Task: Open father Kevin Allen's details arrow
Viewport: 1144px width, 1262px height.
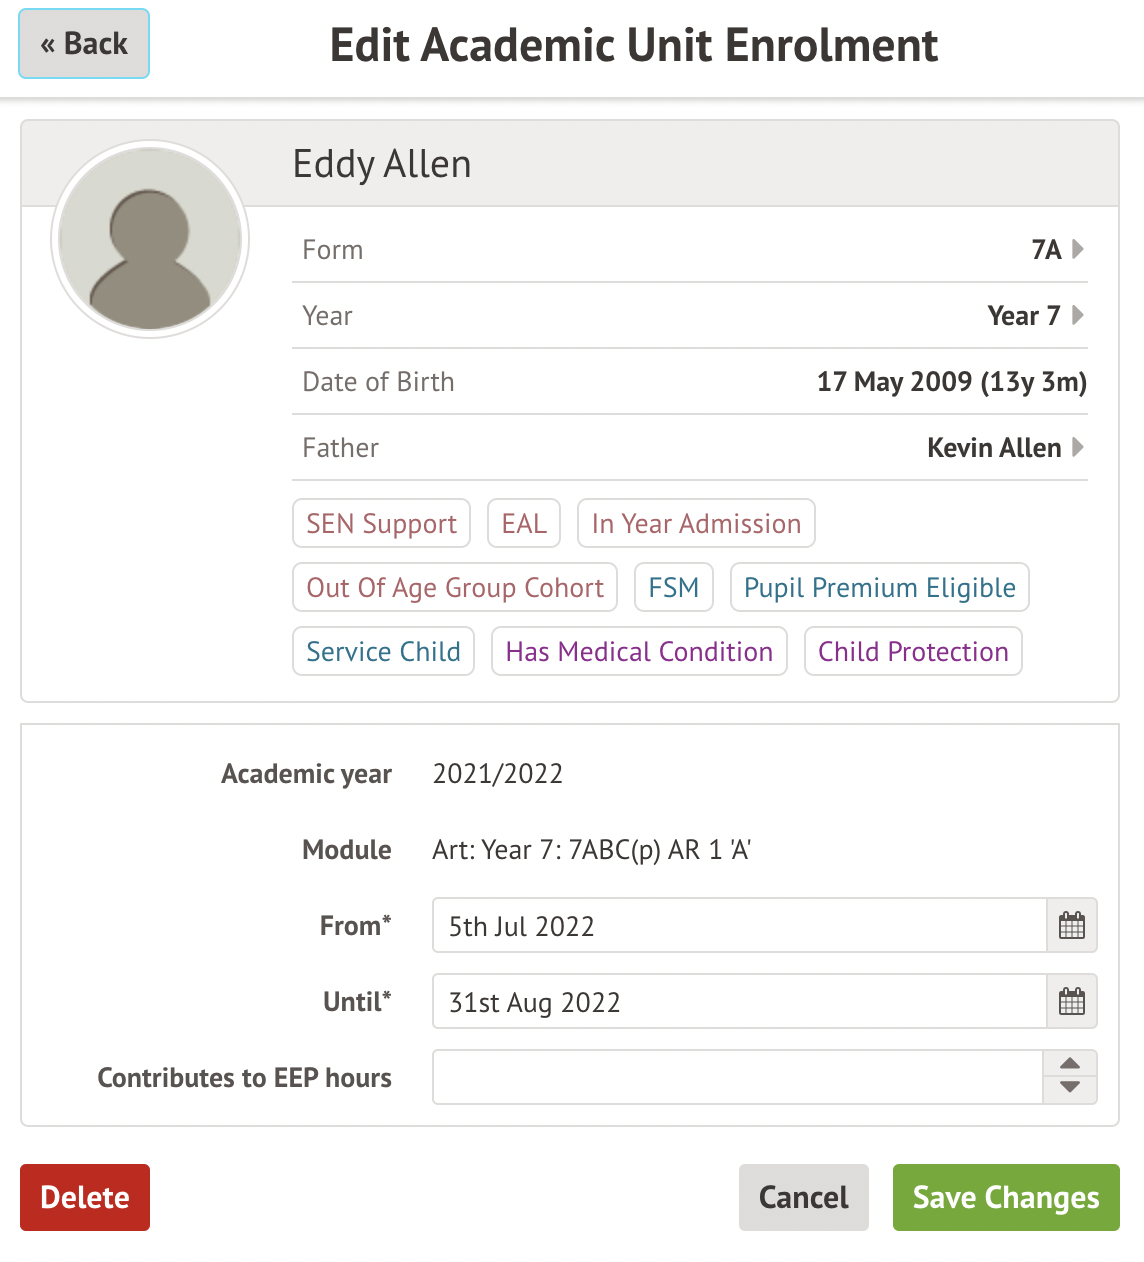Action: coord(1078,447)
